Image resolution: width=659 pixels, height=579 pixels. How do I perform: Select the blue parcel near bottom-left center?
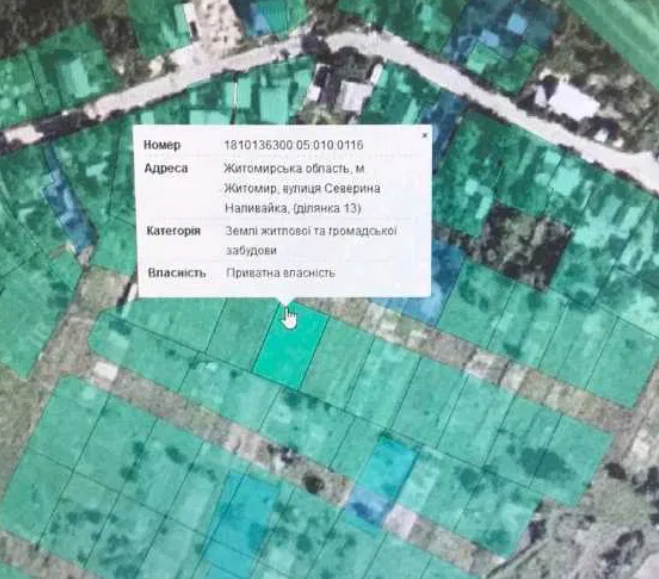pyautogui.click(x=240, y=512)
